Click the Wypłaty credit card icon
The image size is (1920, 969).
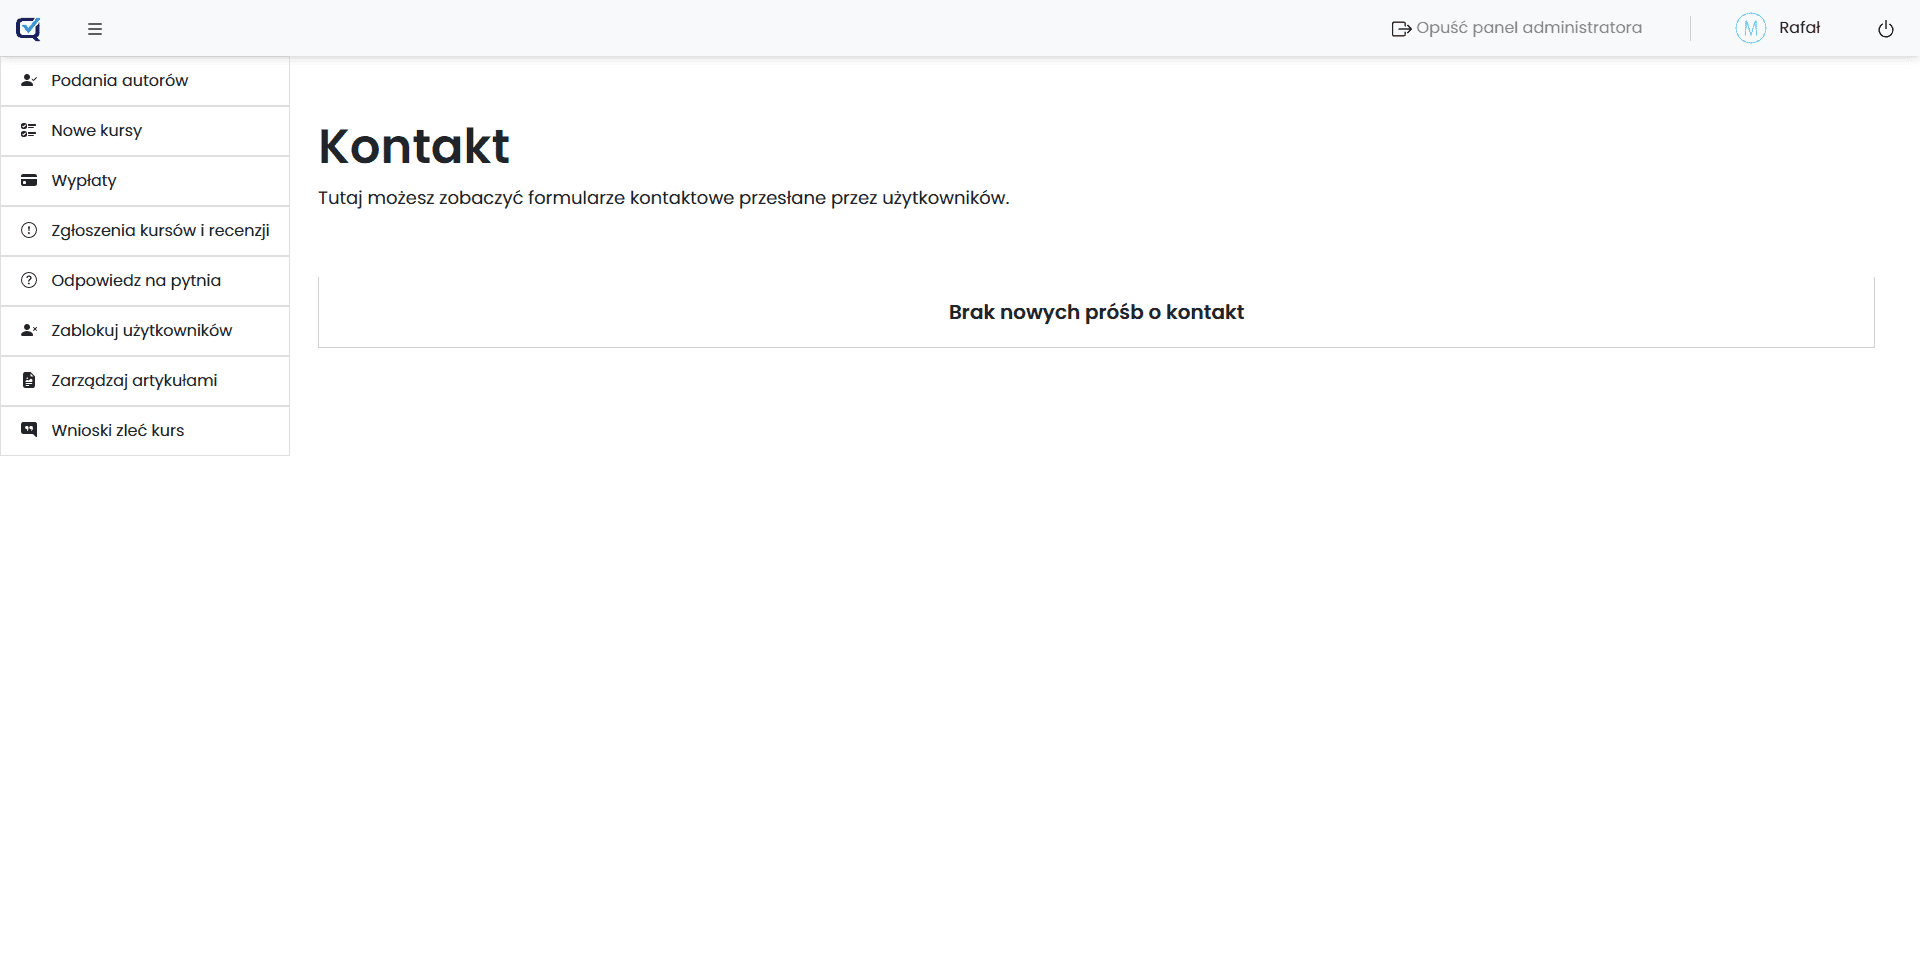(29, 180)
